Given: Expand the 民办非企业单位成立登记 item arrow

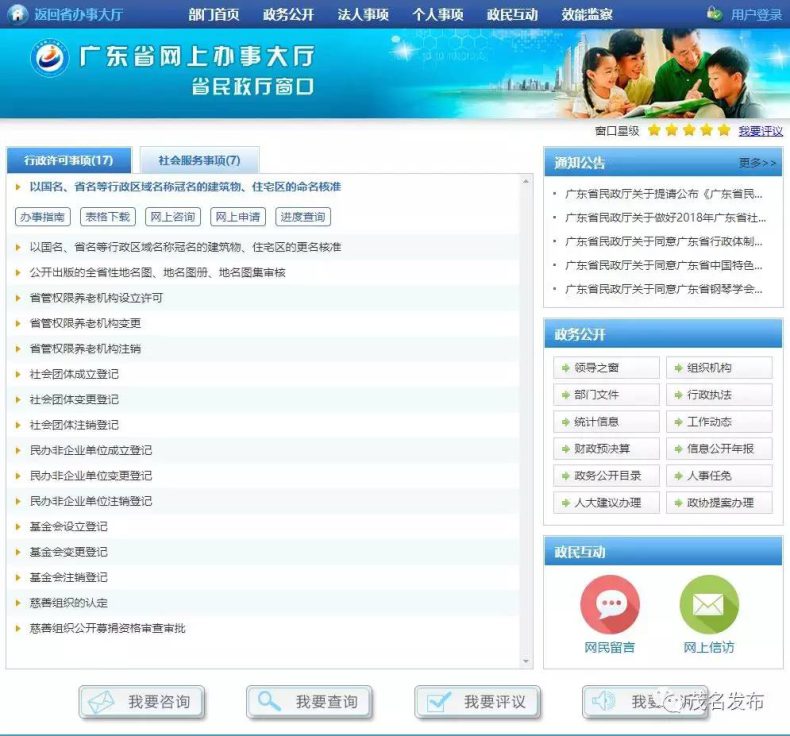Looking at the screenshot, I should (x=18, y=450).
